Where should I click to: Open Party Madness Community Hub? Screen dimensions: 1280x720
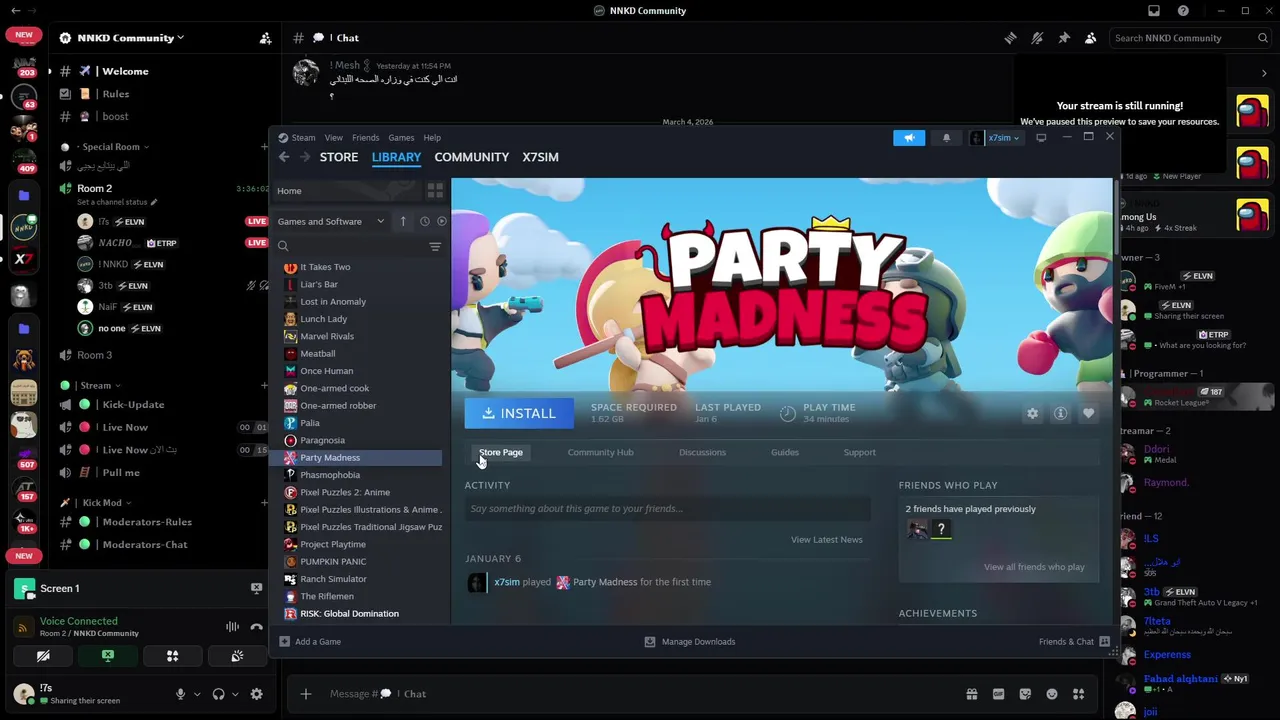coord(600,452)
